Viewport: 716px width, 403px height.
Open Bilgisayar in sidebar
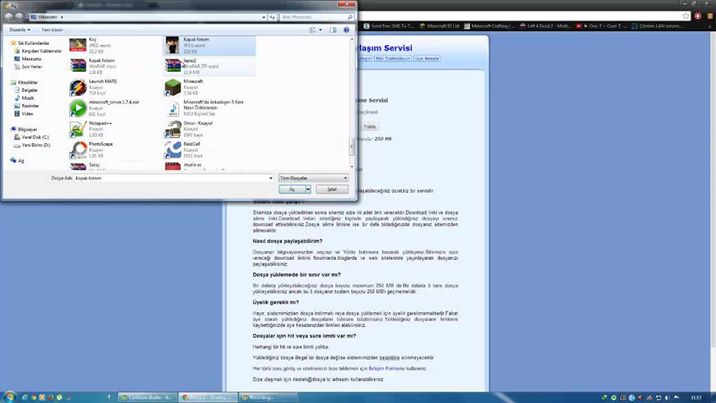pos(24,129)
